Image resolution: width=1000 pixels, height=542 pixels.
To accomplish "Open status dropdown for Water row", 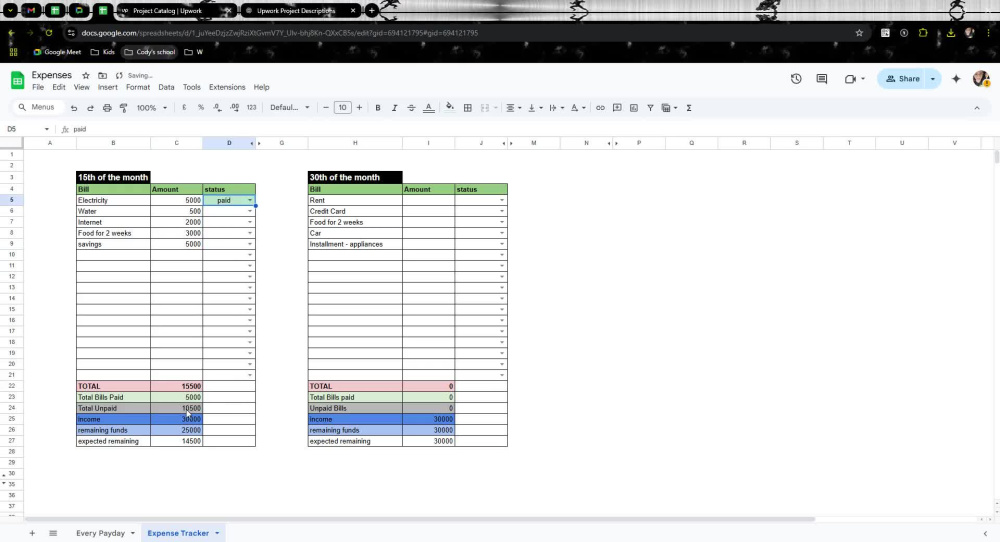I will point(249,211).
